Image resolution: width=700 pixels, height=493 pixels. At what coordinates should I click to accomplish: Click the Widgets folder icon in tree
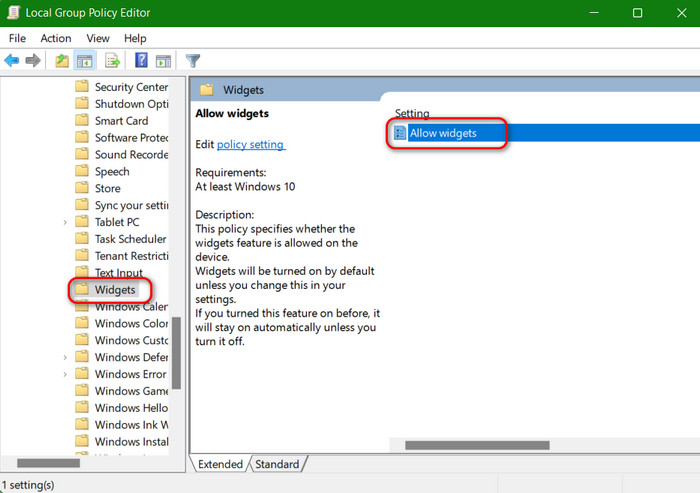(x=82, y=289)
